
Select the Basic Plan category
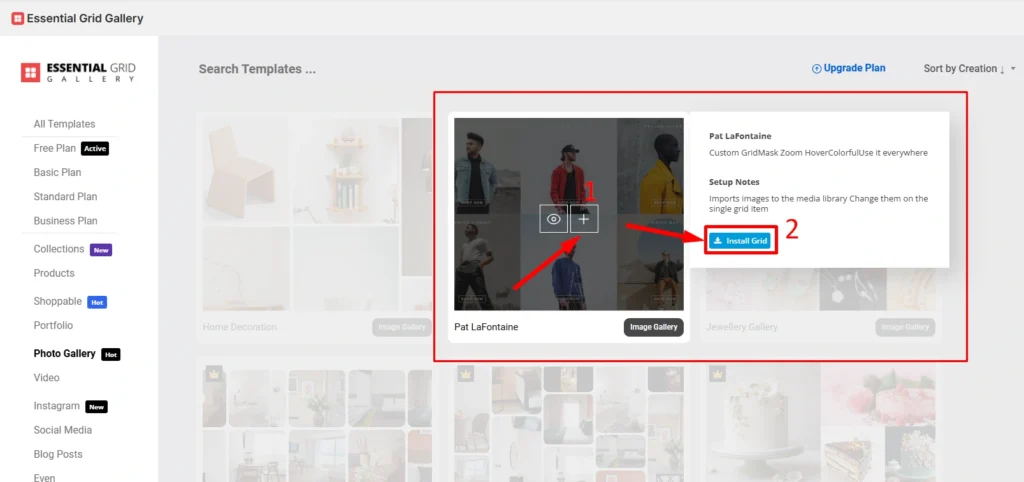click(x=57, y=172)
